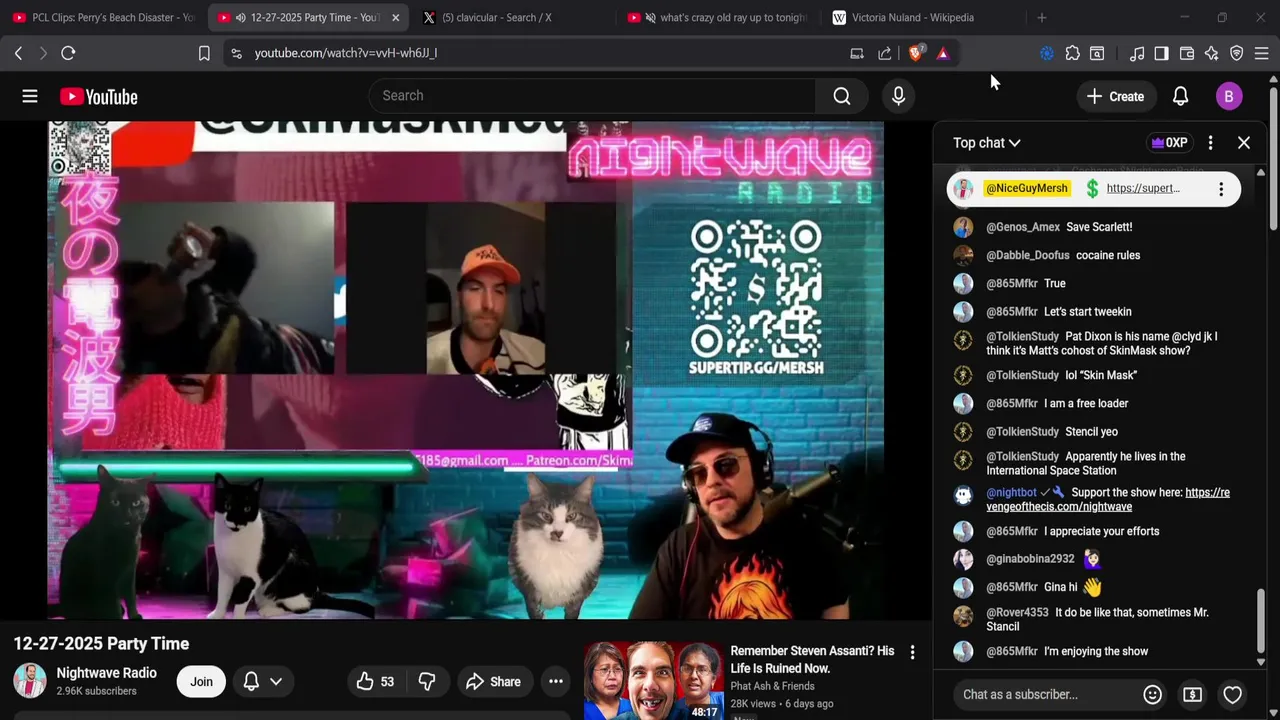This screenshot has height=720, width=1280.
Task: Close the live chat panel
Action: tap(1244, 143)
